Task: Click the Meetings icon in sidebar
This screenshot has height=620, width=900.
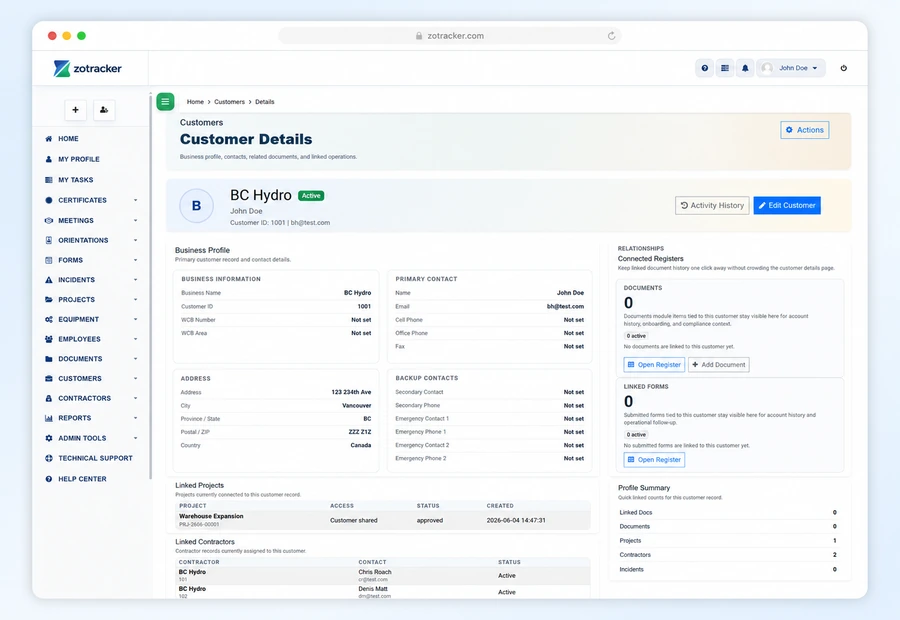Action: tap(49, 220)
